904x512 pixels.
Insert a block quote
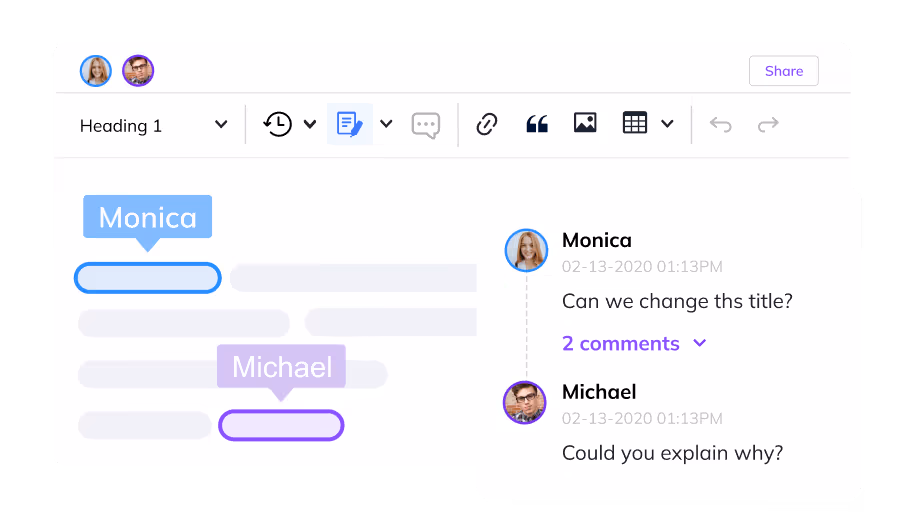click(x=537, y=124)
